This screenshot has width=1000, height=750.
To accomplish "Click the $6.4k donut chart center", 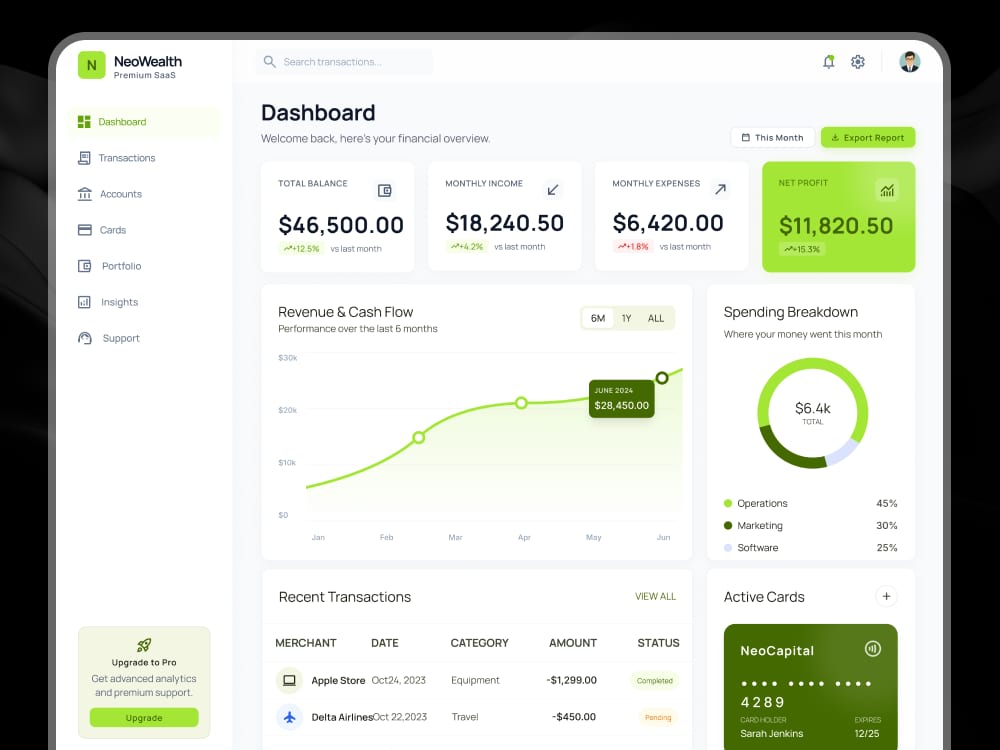I will [x=812, y=413].
